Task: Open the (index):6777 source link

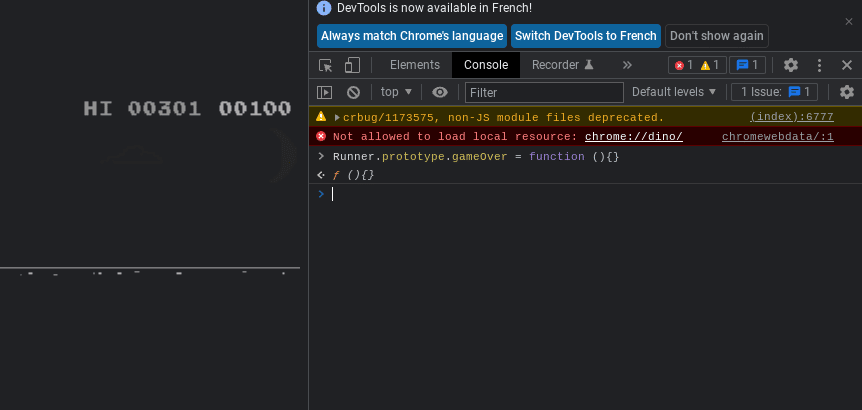Action: coord(792,117)
